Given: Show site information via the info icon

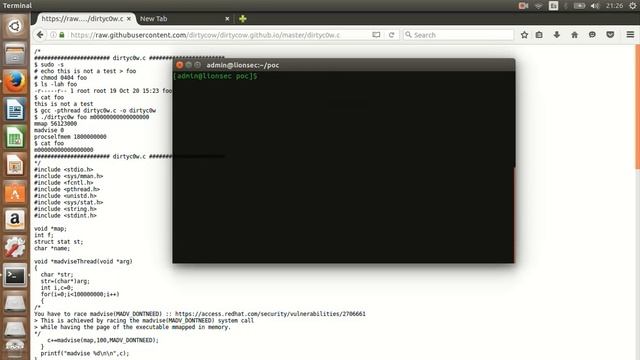Looking at the screenshot, I should click(x=53, y=35).
